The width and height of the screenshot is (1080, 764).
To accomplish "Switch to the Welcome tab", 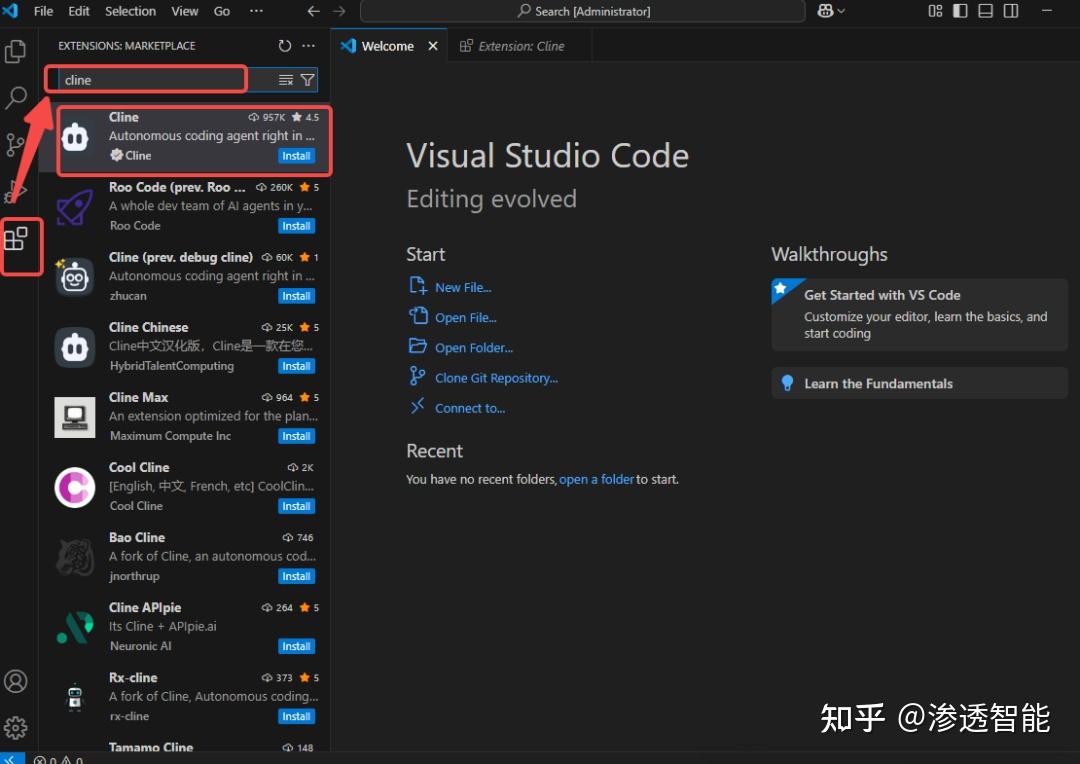I will point(387,46).
